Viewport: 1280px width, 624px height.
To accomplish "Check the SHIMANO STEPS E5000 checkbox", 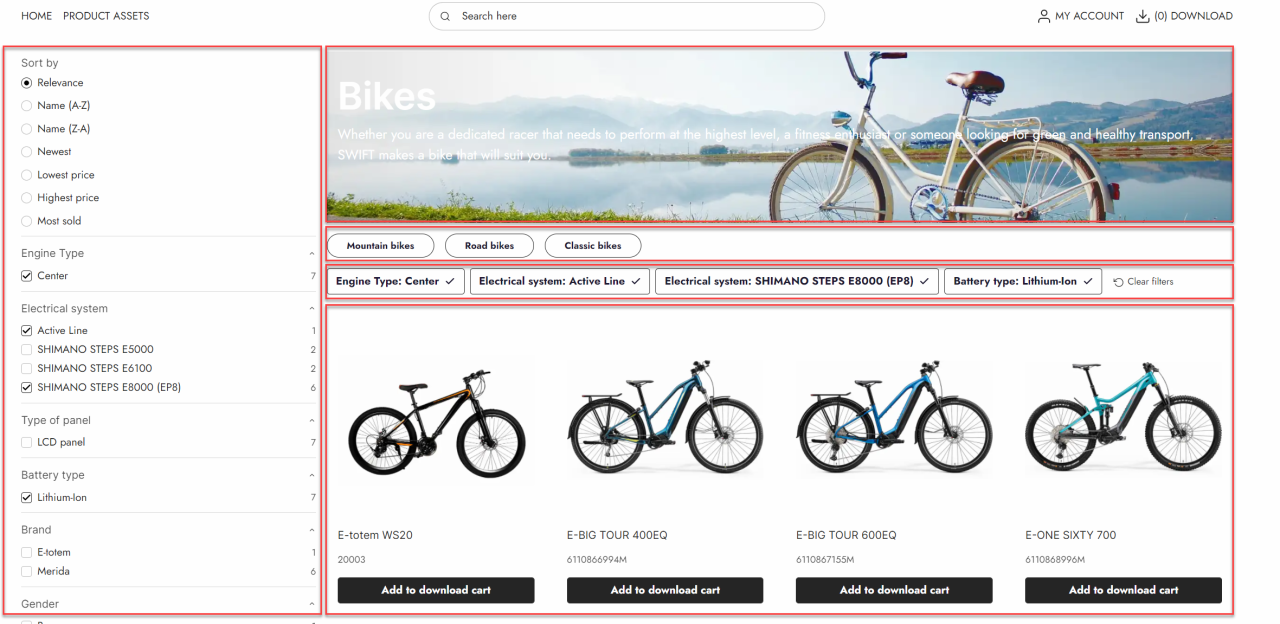I will click(27, 350).
